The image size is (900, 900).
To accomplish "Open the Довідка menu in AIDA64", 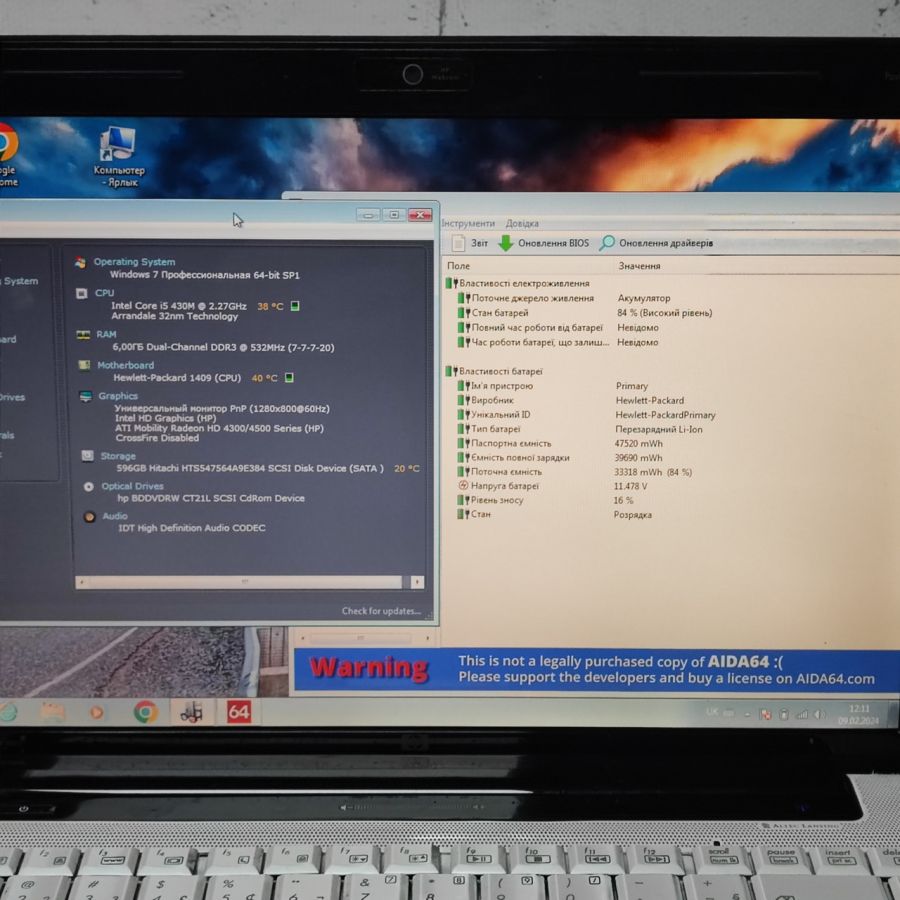I will point(522,223).
